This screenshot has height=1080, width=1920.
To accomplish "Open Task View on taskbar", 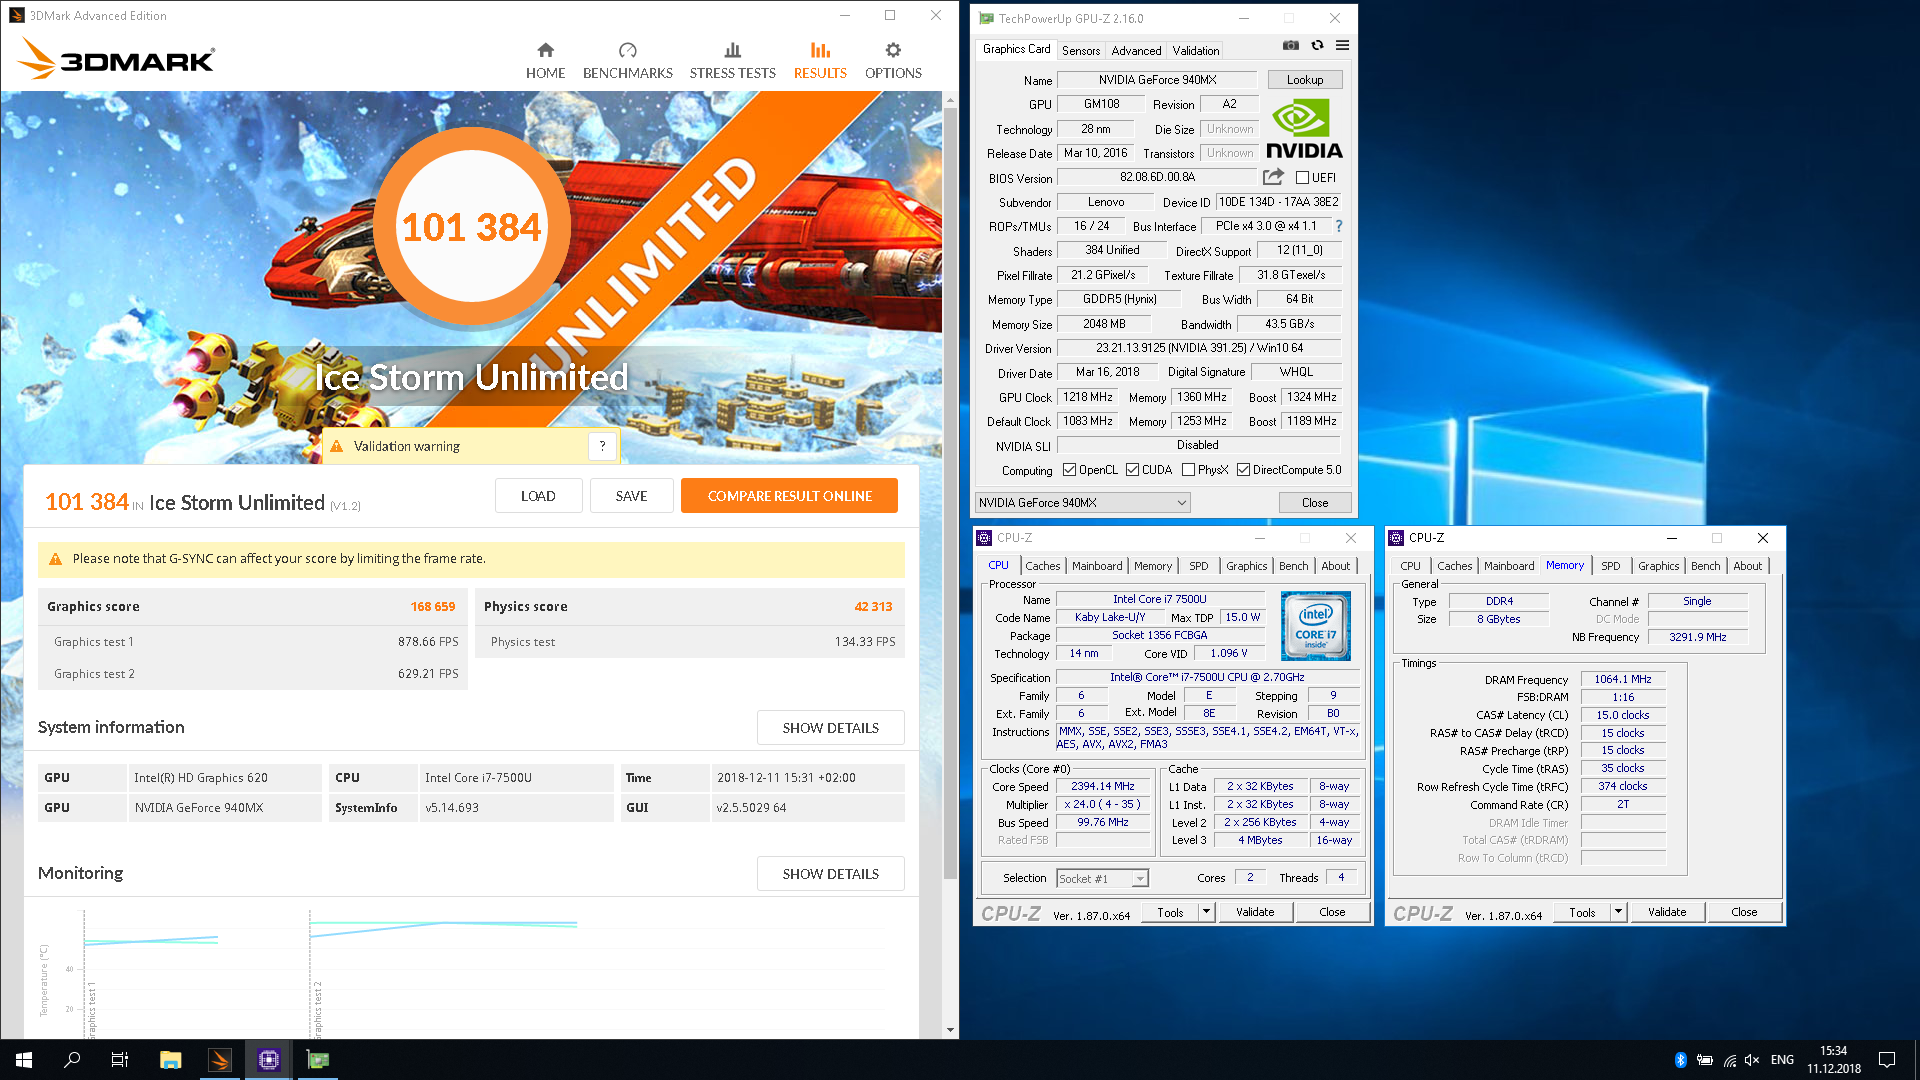I will [x=120, y=1060].
